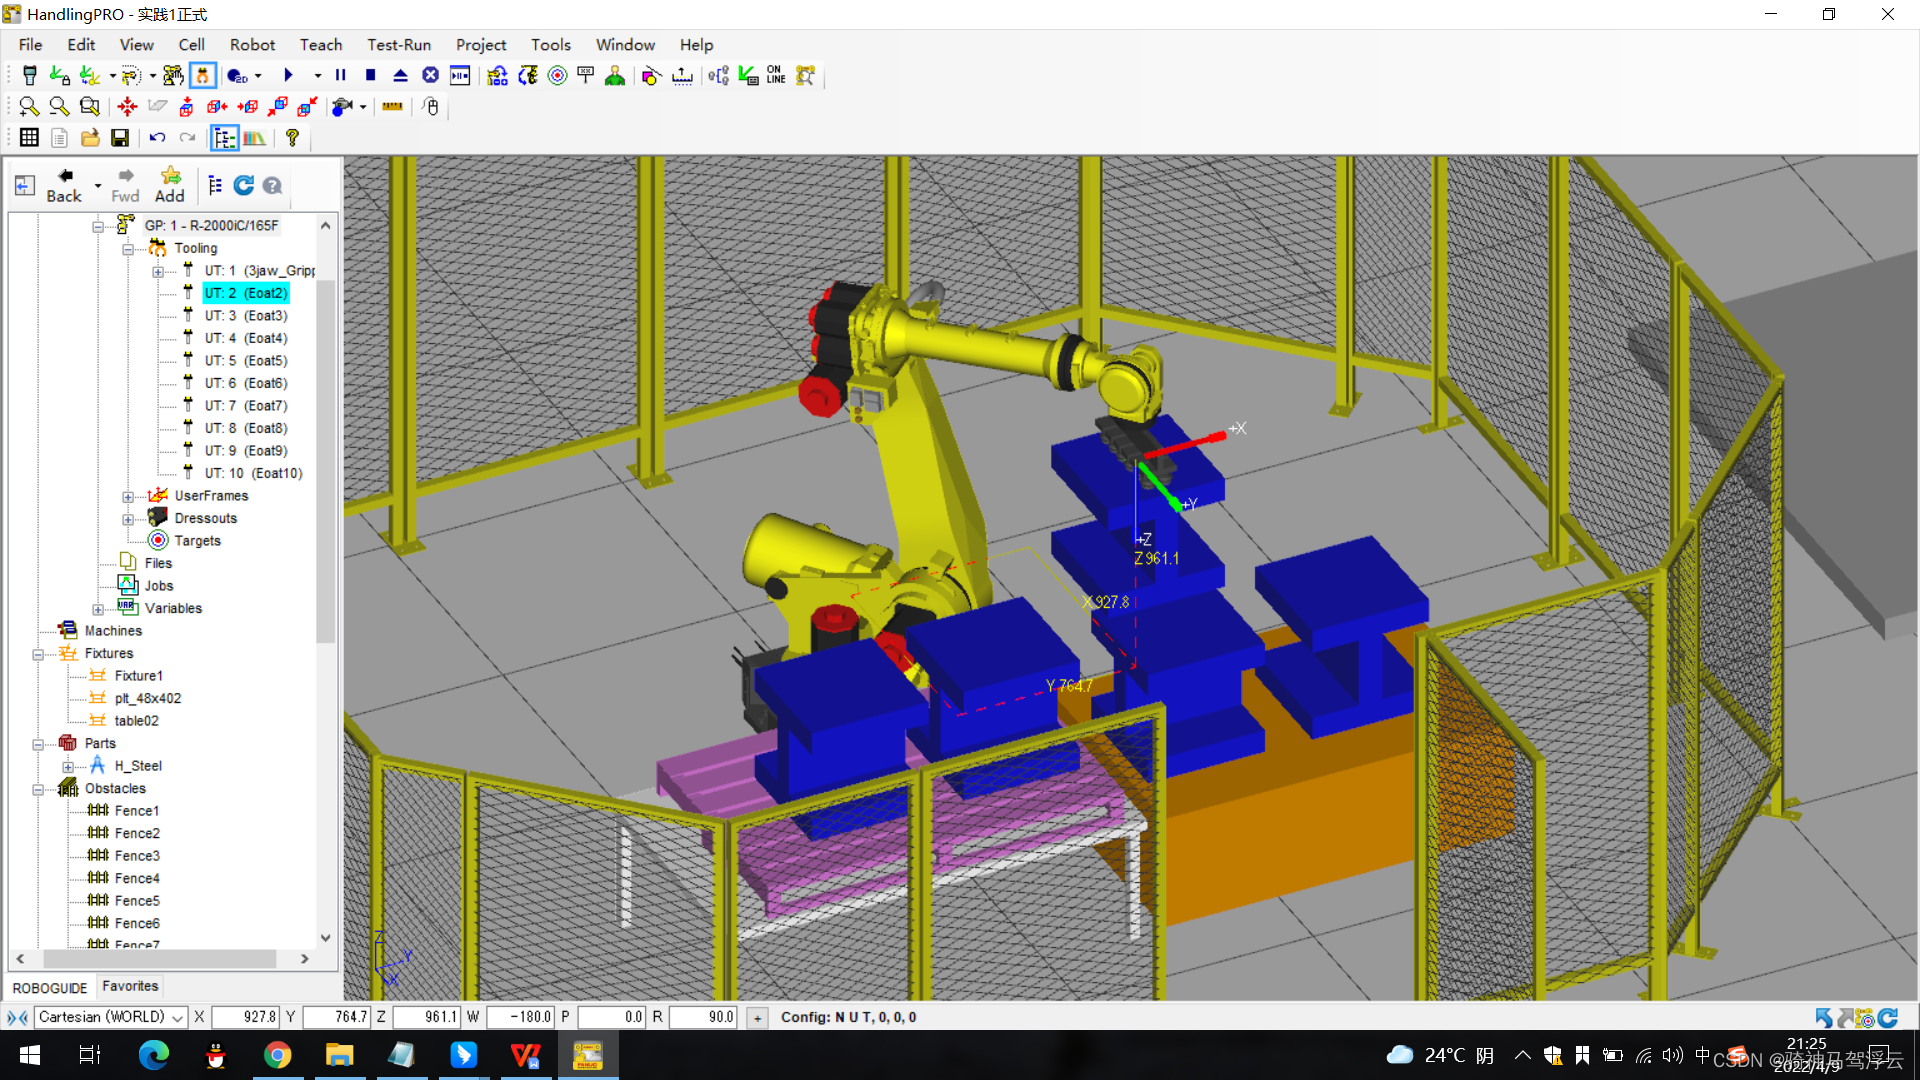This screenshot has width=1920, height=1080.
Task: Expand the UserFrames node
Action: pyautogui.click(x=128, y=496)
